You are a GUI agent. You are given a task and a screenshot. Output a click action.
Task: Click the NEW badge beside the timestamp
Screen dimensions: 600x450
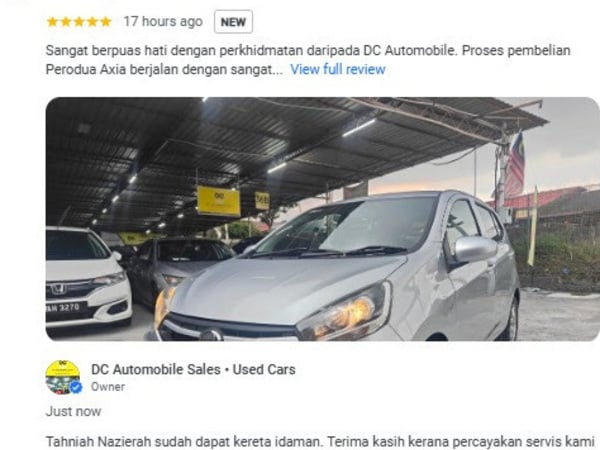[233, 22]
